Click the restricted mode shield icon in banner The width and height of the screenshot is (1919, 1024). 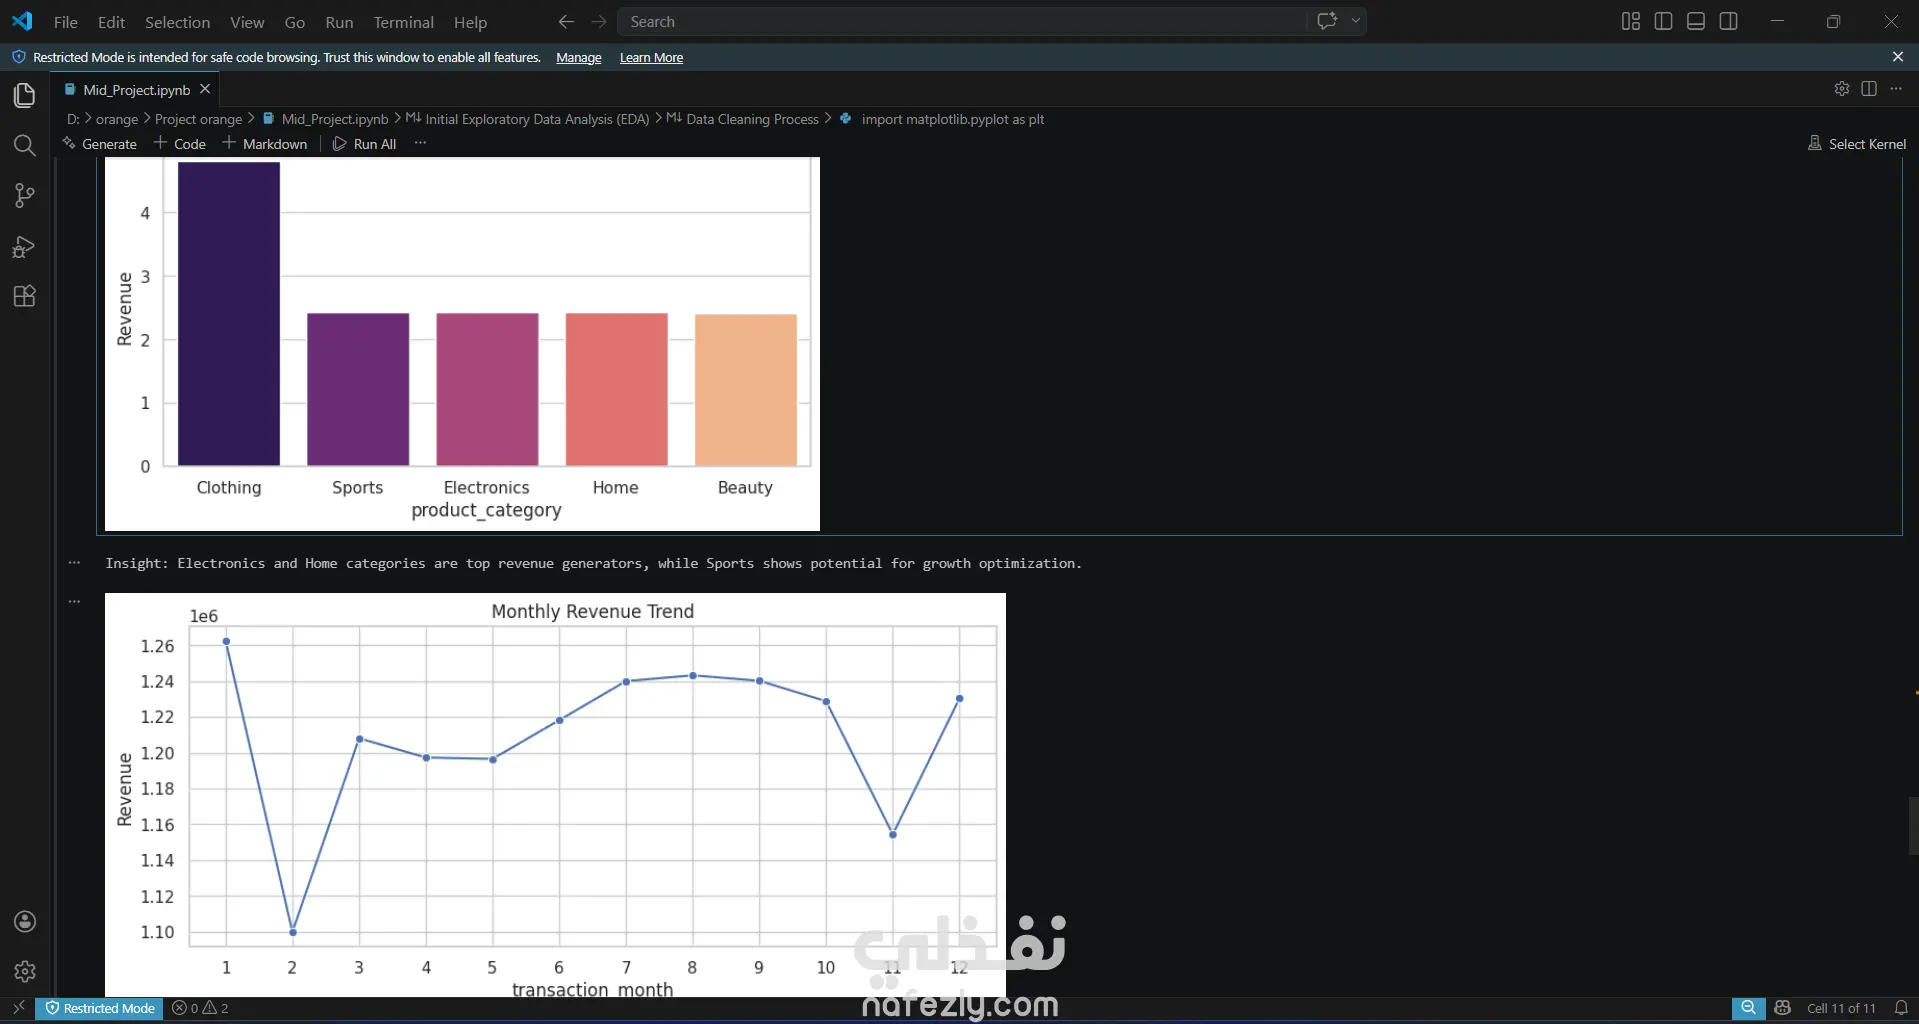coord(18,57)
